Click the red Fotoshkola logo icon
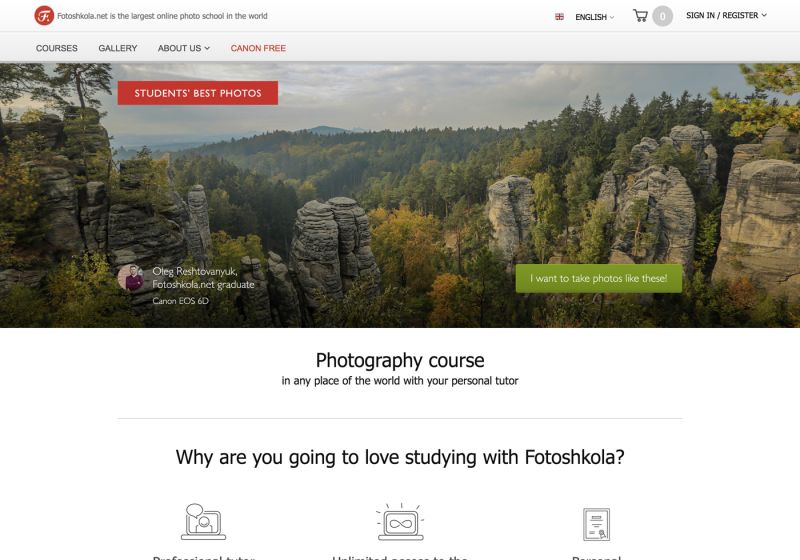 coord(44,16)
